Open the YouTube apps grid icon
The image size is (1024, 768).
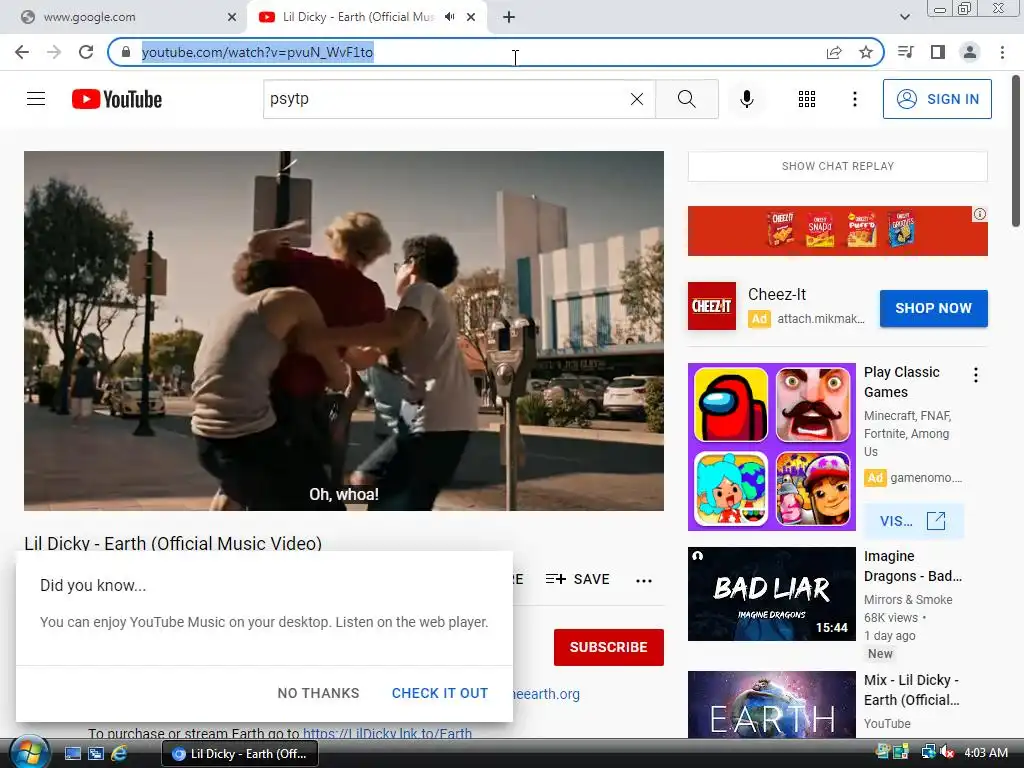[807, 99]
